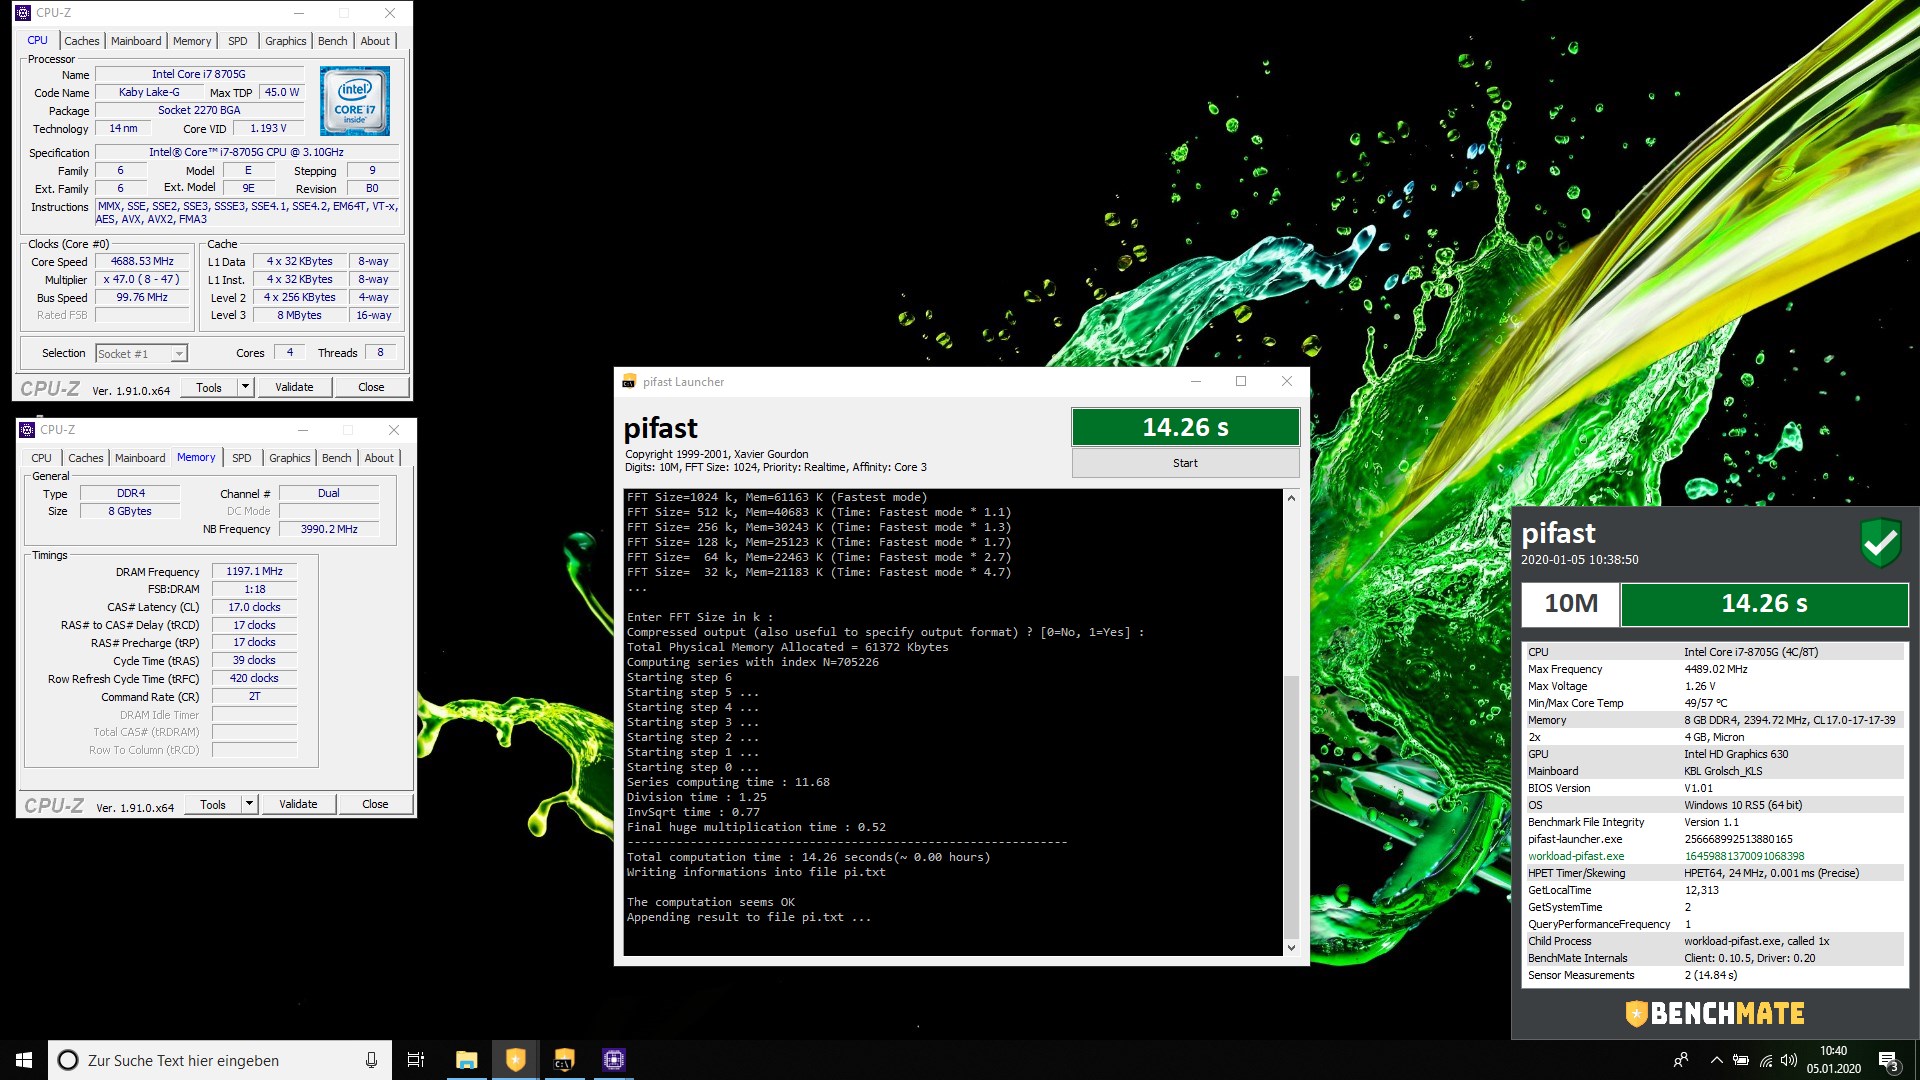Image resolution: width=1920 pixels, height=1080 pixels.
Task: Click the pifast Launcher title bar icon
Action: 629,382
